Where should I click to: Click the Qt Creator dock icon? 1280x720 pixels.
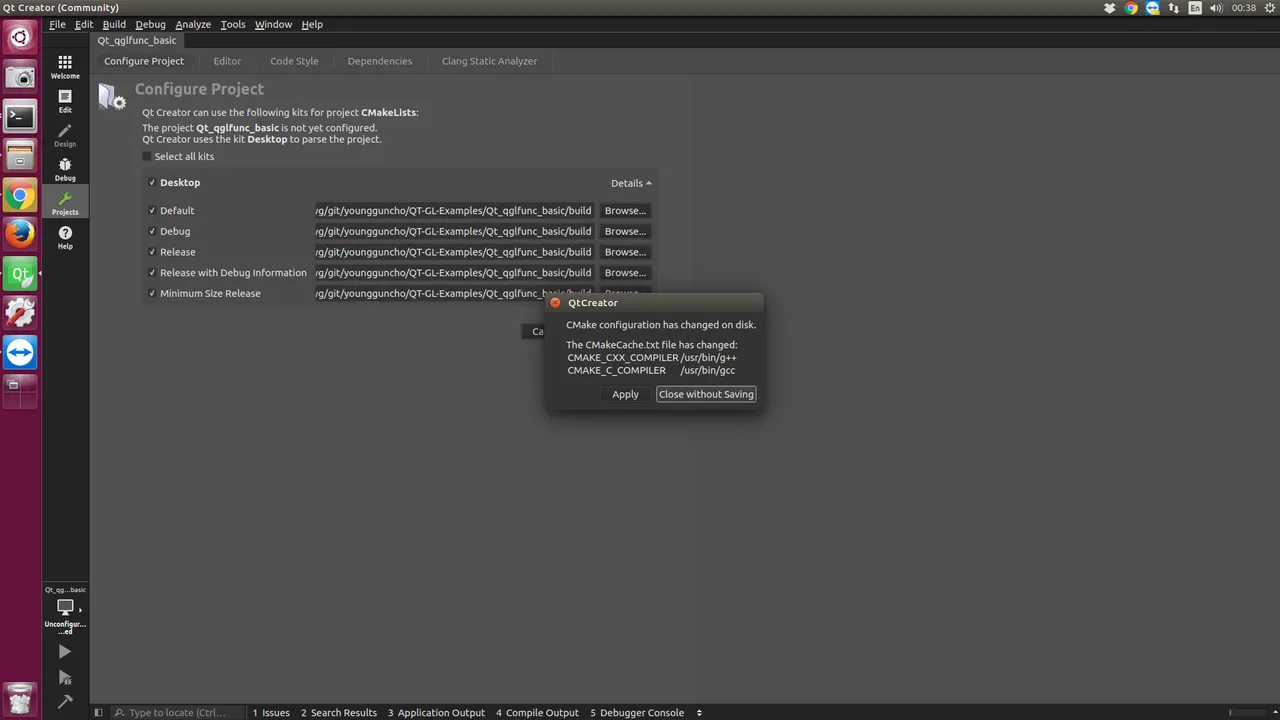(x=20, y=273)
